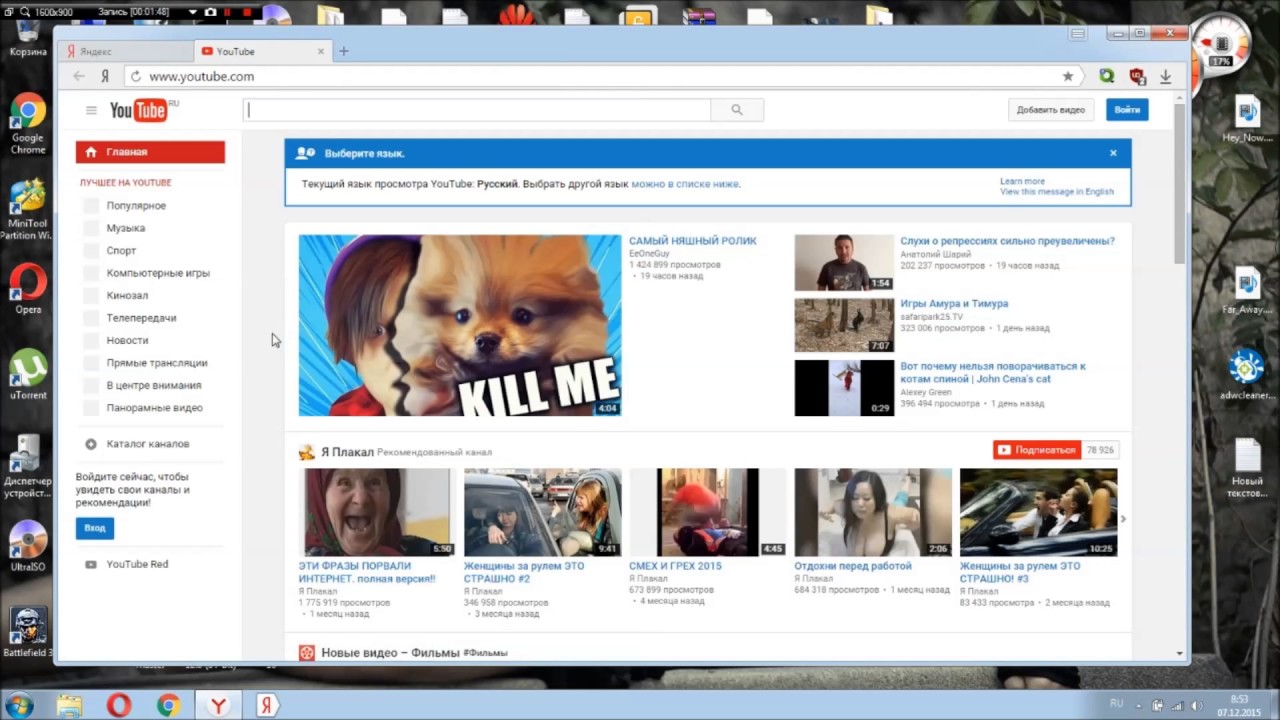Click the RU language indicator in the tray
1280x720 pixels.
click(x=1117, y=705)
